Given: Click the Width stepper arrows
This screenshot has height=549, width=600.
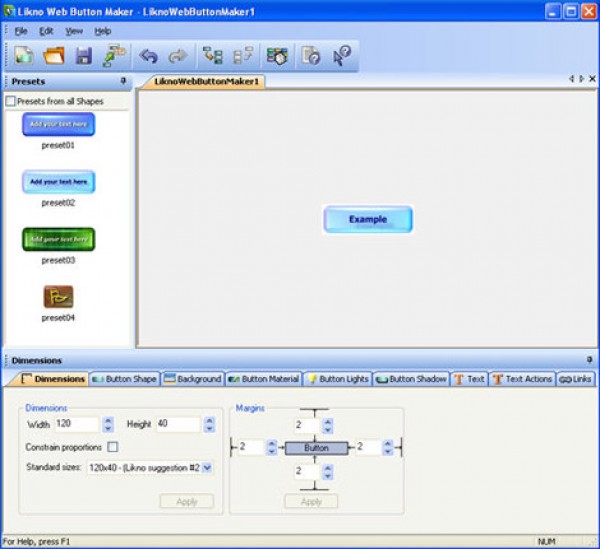Looking at the screenshot, I should [107, 424].
